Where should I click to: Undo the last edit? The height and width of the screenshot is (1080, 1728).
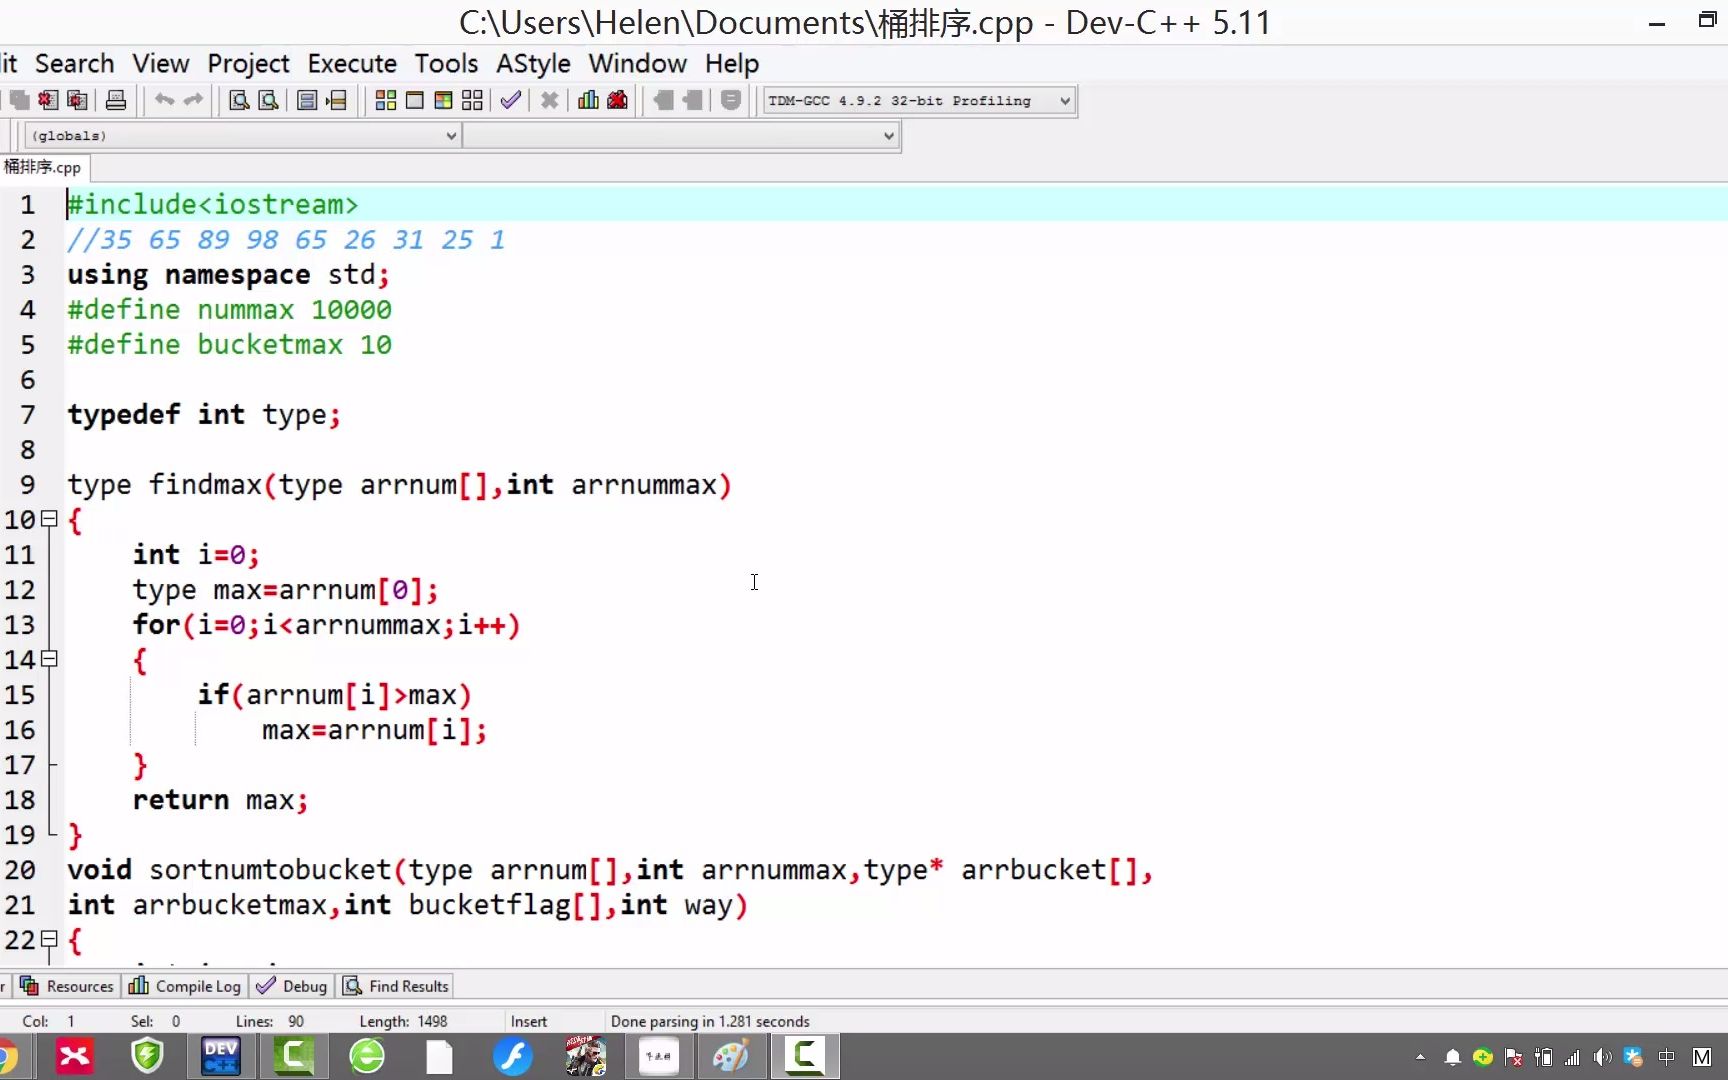(x=165, y=100)
